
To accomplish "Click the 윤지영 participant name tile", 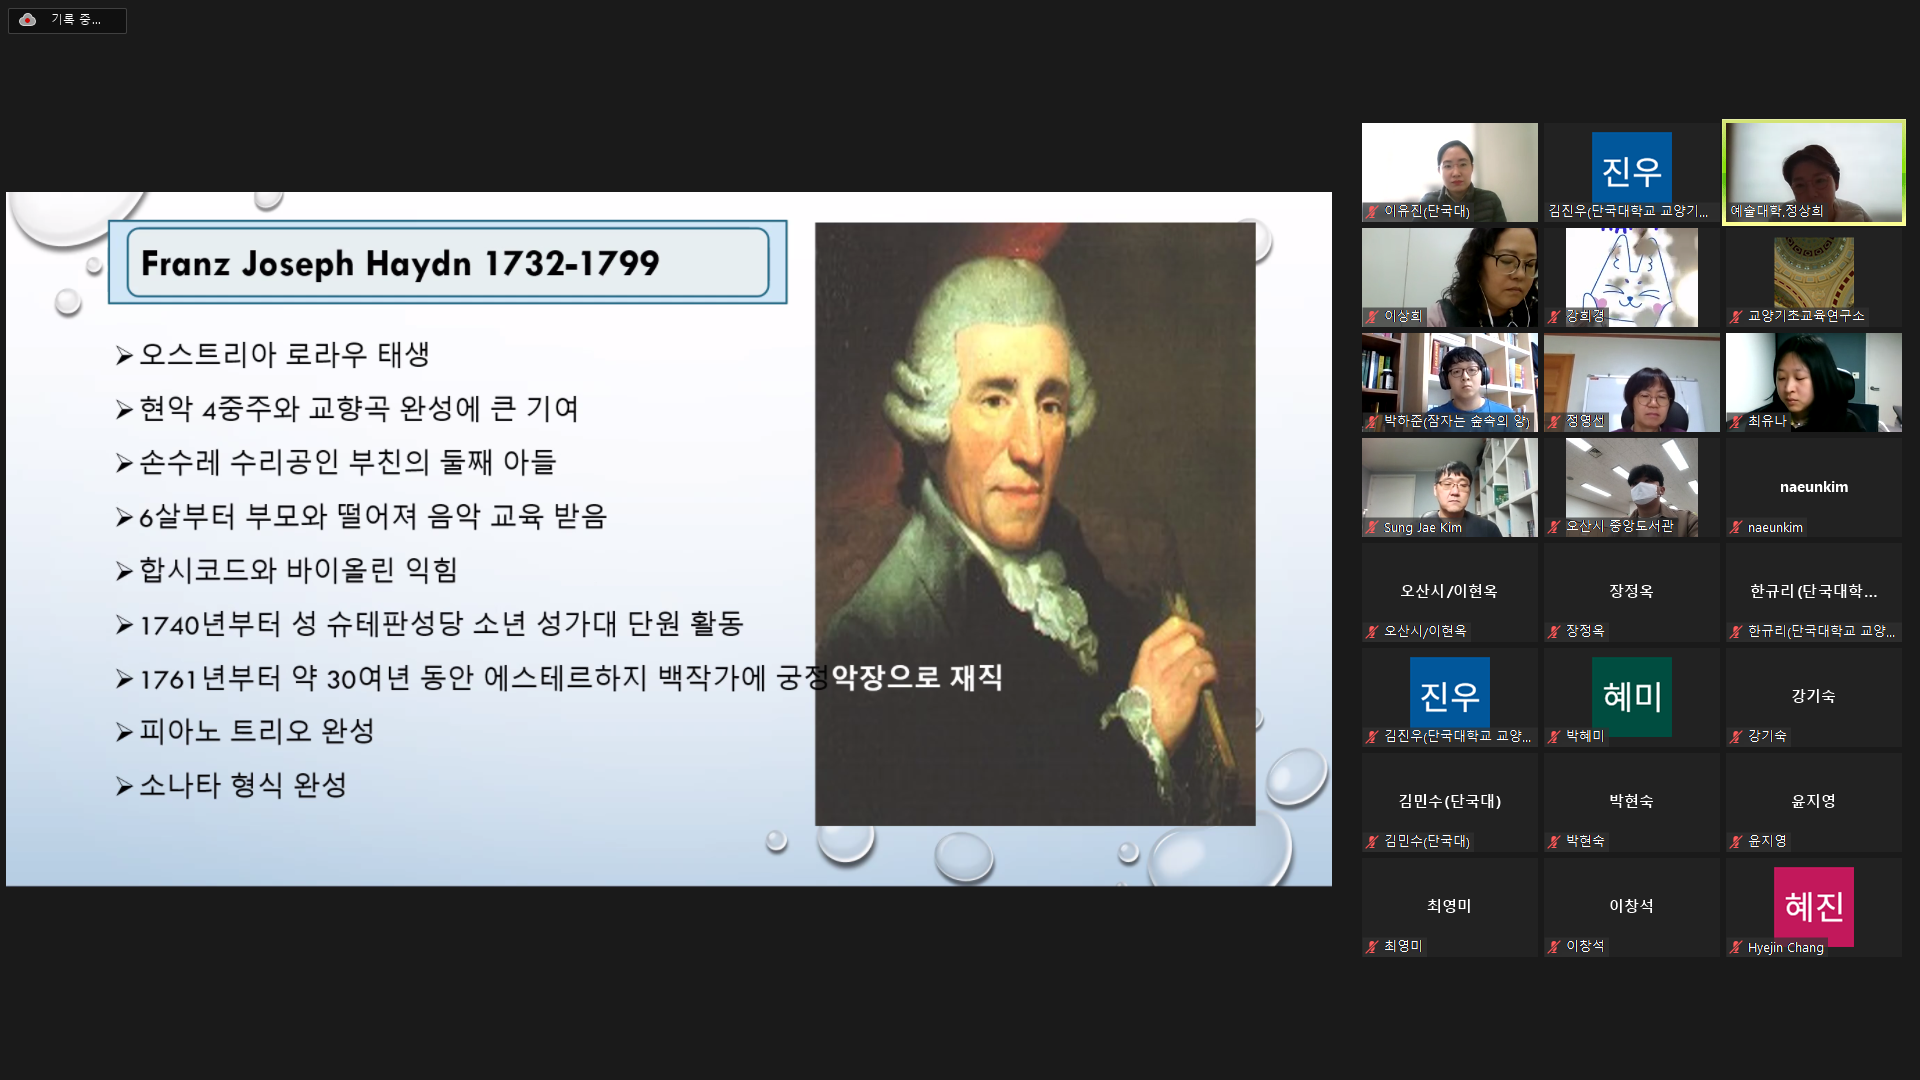I will pos(1813,801).
